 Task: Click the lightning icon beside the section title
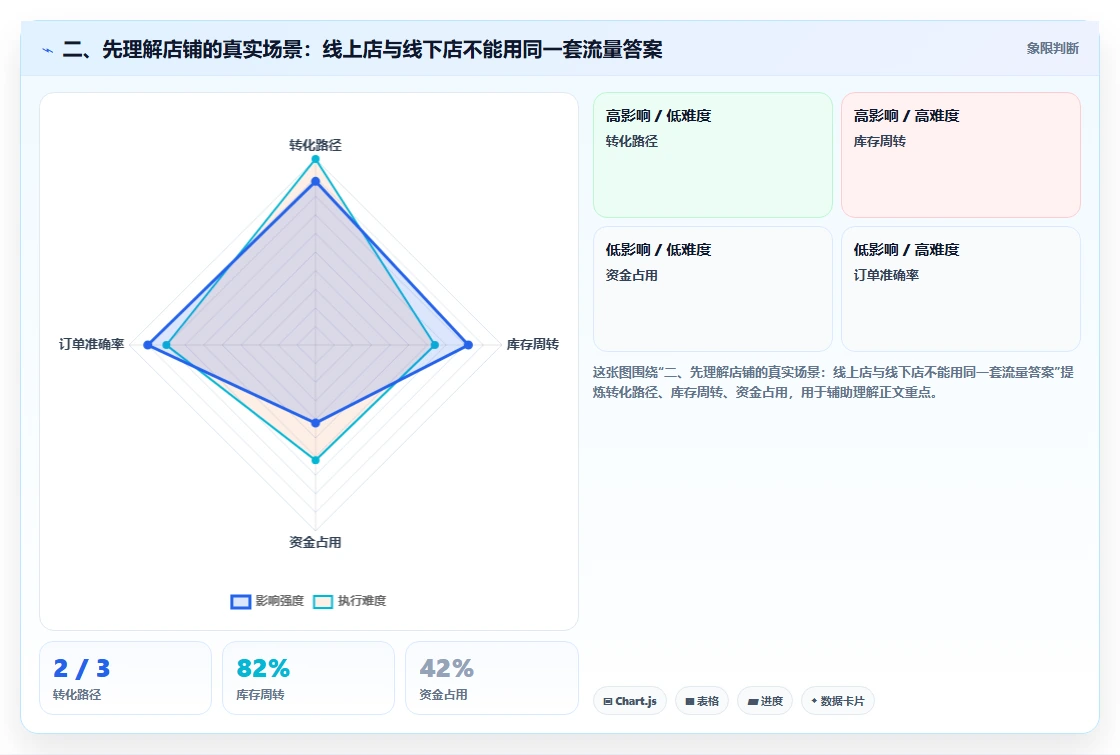pos(48,50)
